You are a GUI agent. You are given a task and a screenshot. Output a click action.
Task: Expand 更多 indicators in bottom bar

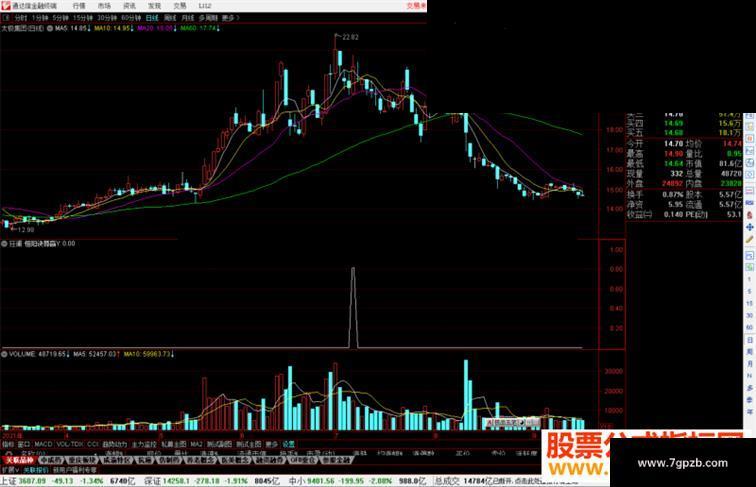click(272, 444)
